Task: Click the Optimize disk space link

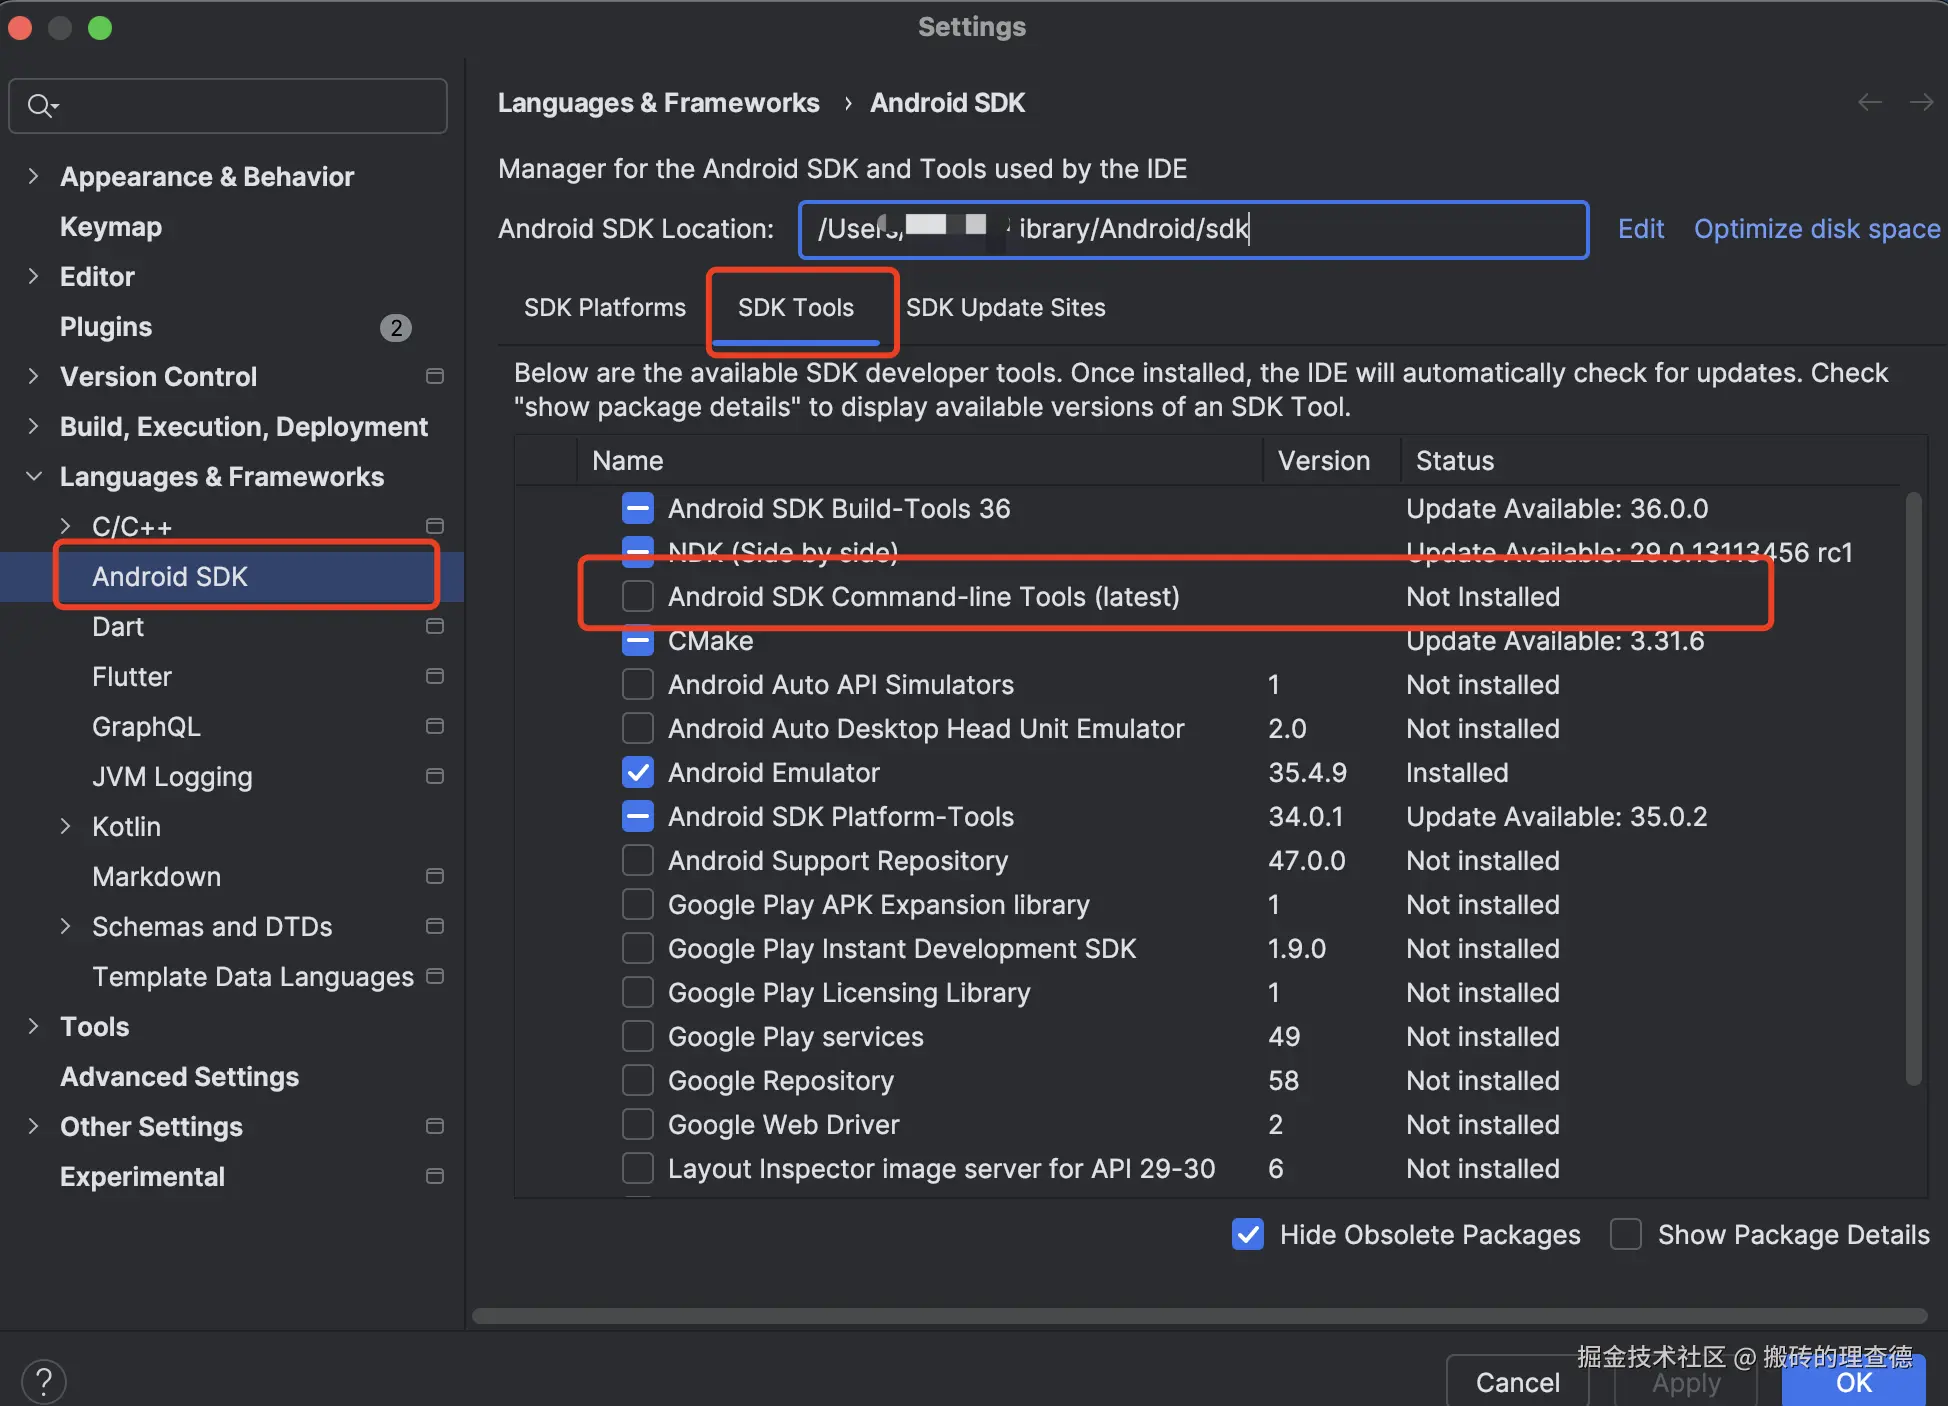Action: click(x=1817, y=229)
